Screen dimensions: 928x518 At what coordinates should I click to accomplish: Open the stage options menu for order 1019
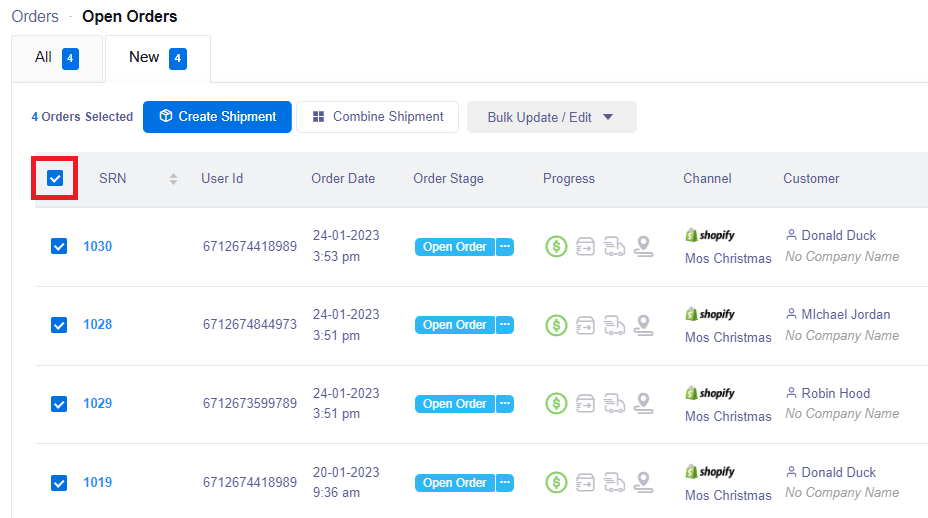tap(505, 482)
